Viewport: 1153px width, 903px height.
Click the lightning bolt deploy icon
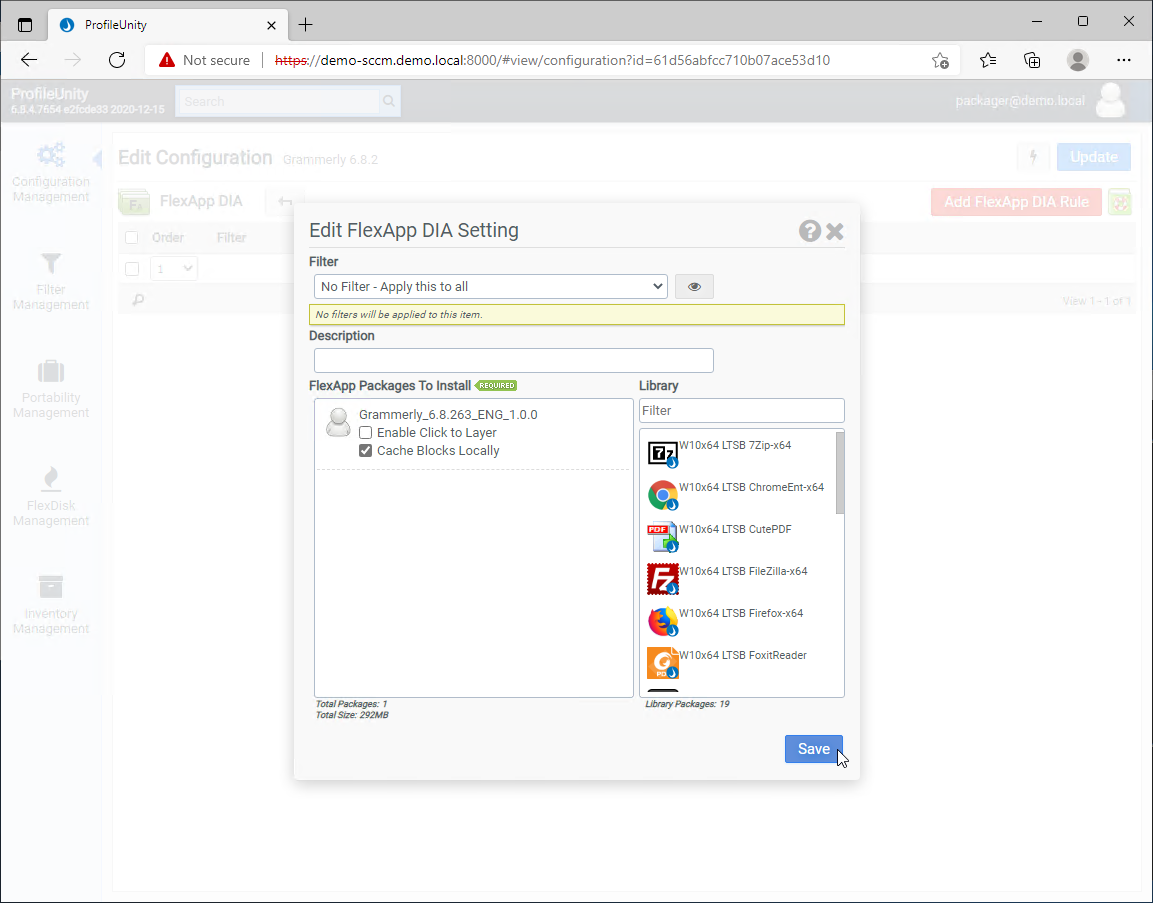(1033, 157)
